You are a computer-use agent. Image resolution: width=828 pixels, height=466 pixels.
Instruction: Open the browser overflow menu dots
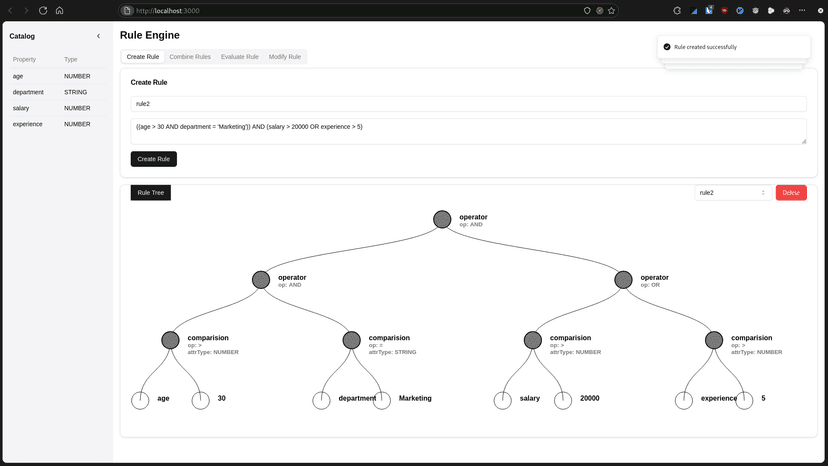point(802,11)
